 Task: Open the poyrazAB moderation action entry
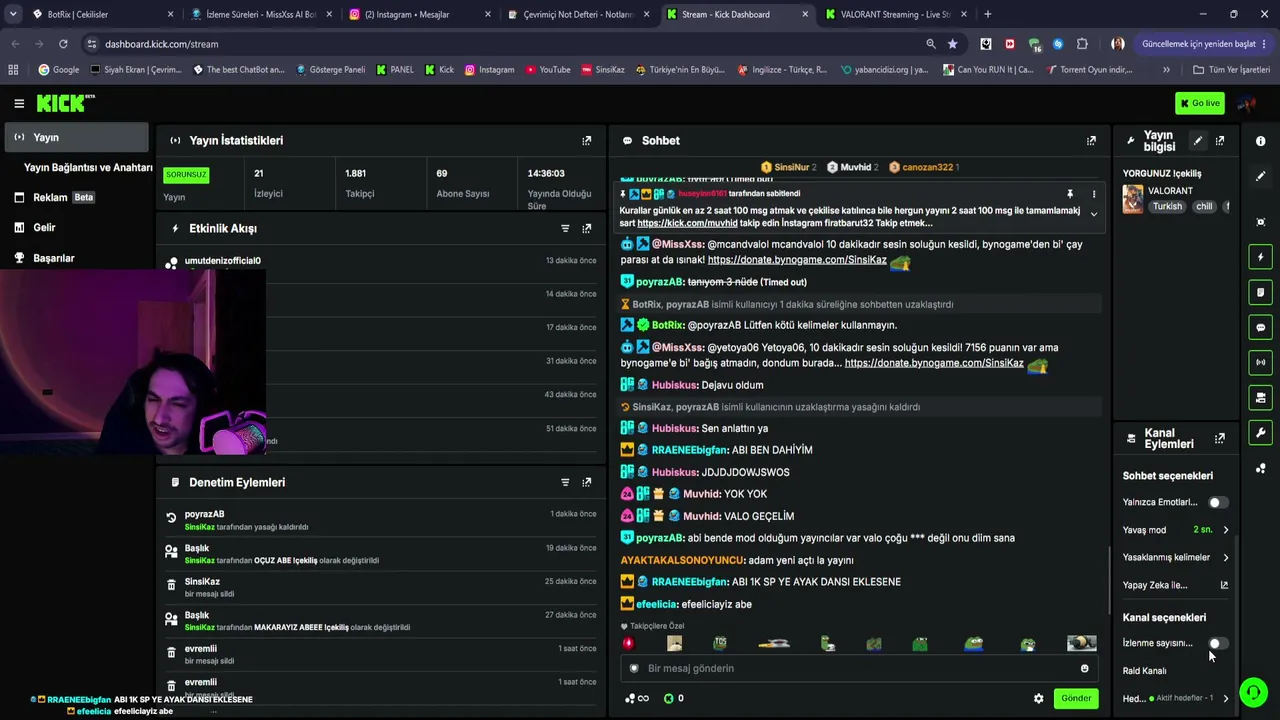tap(380, 520)
